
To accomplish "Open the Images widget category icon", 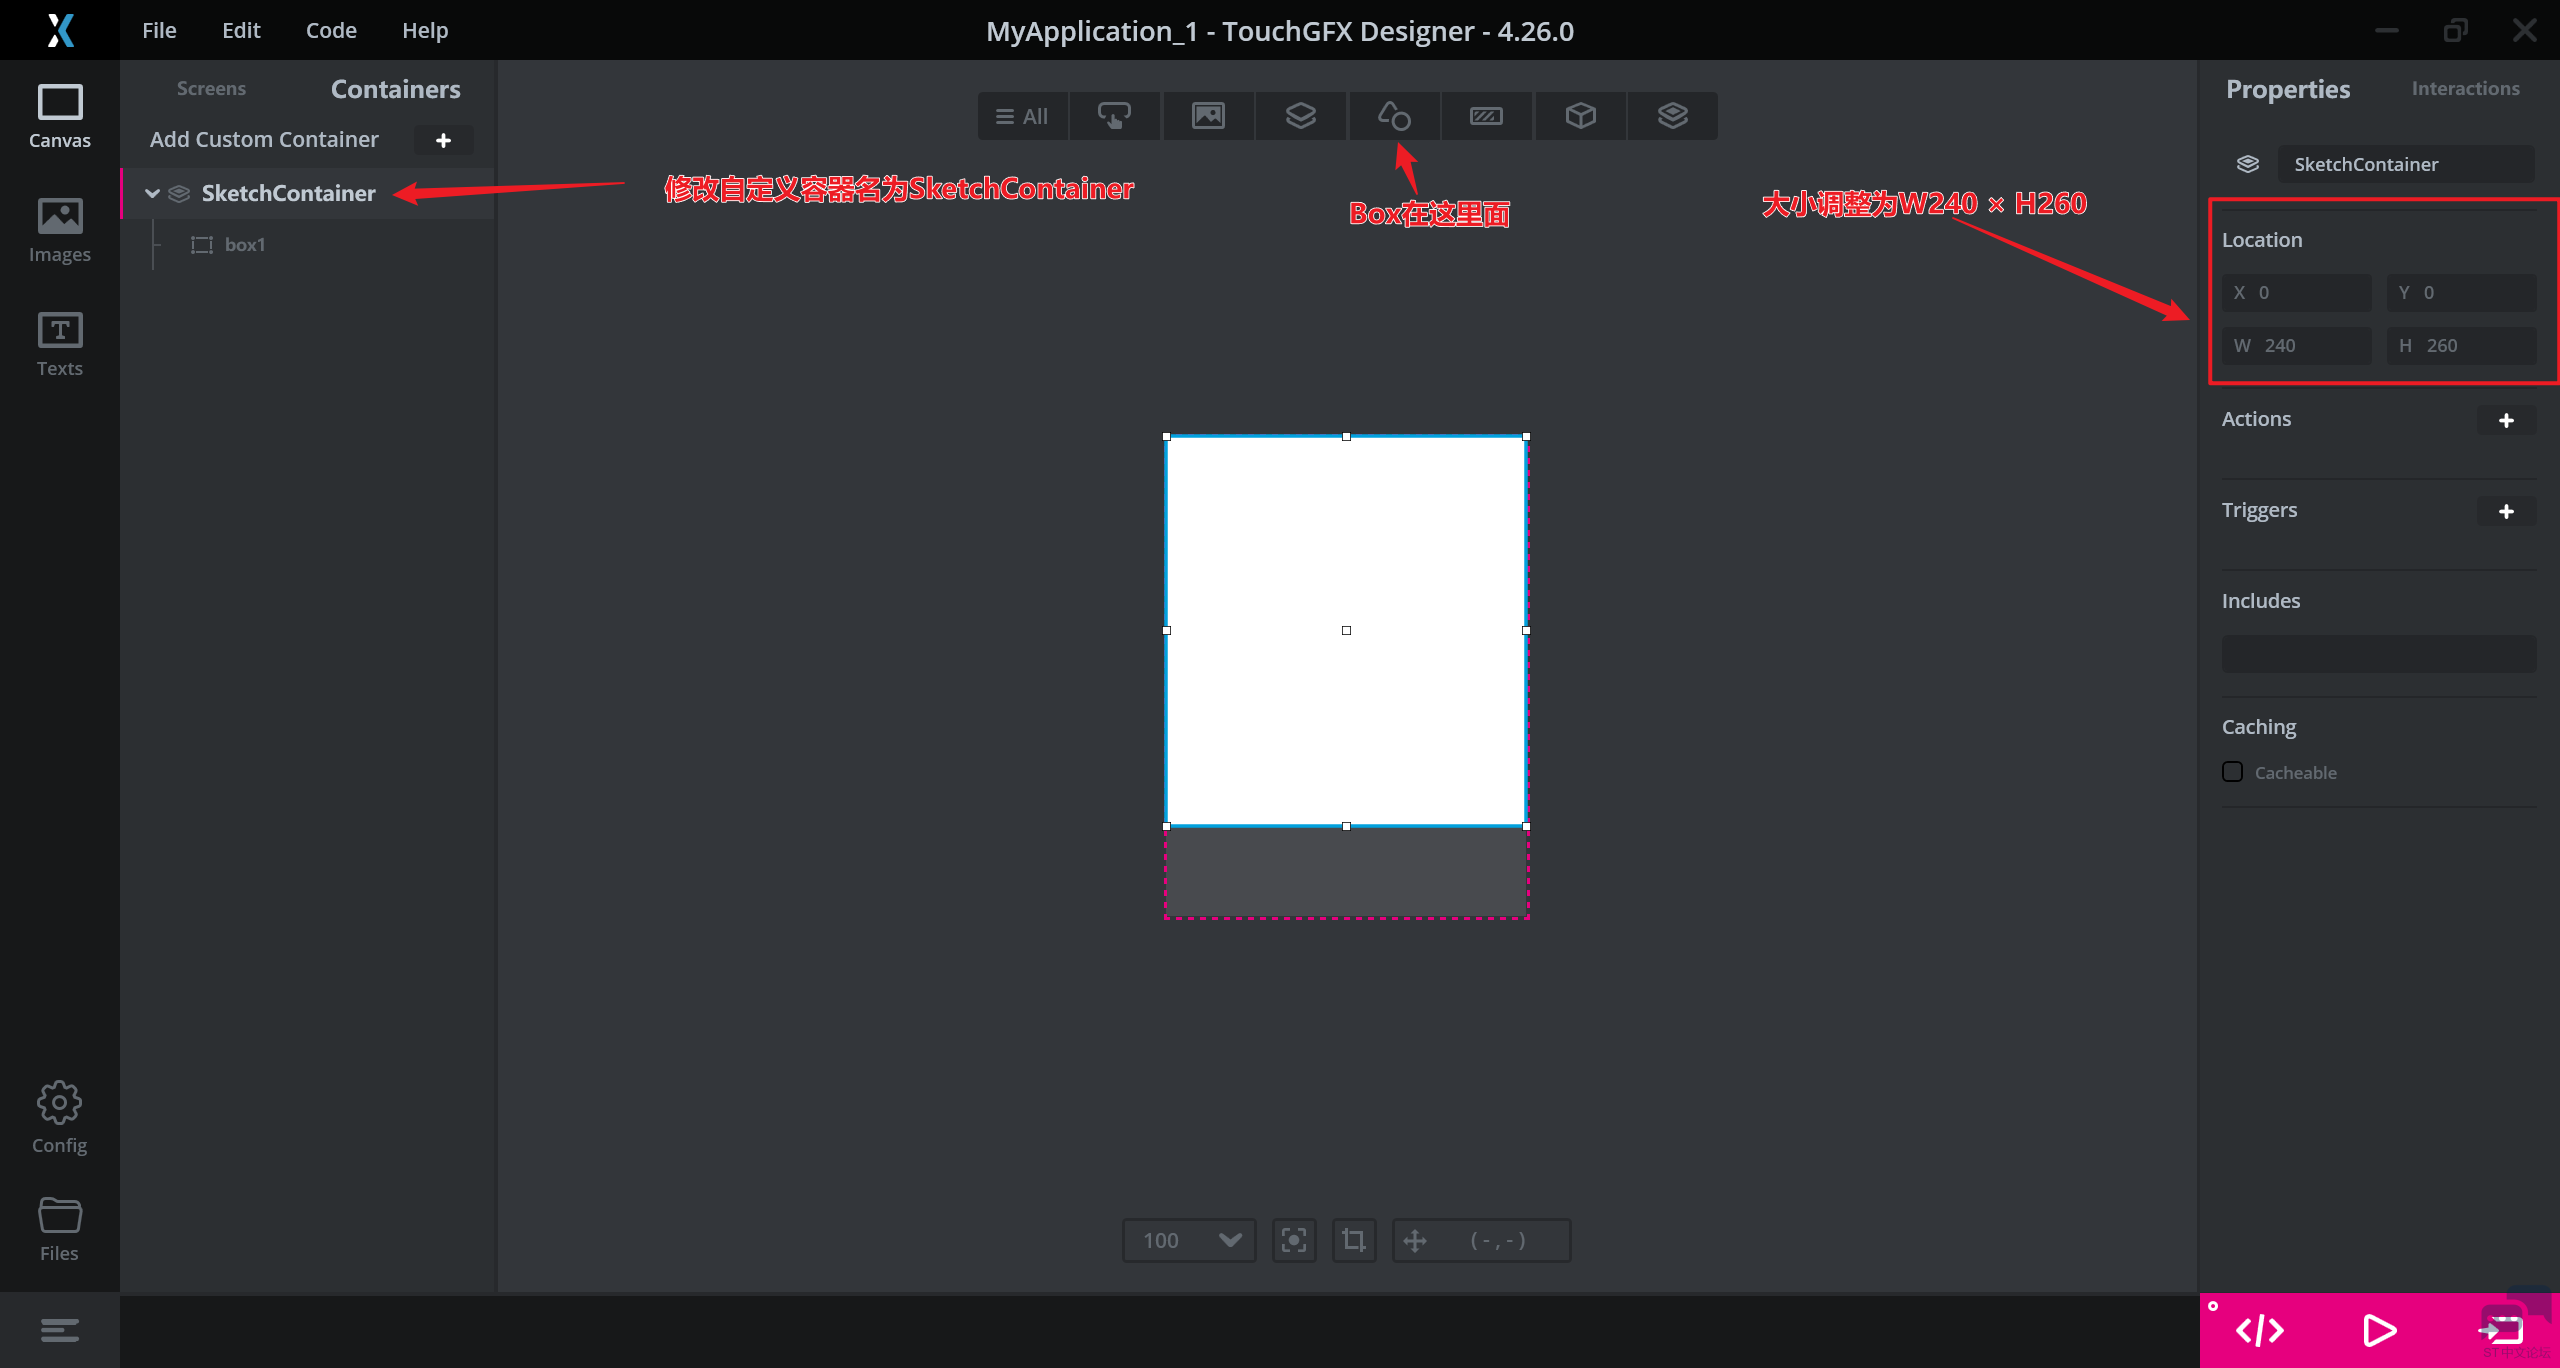I will click(x=1208, y=116).
